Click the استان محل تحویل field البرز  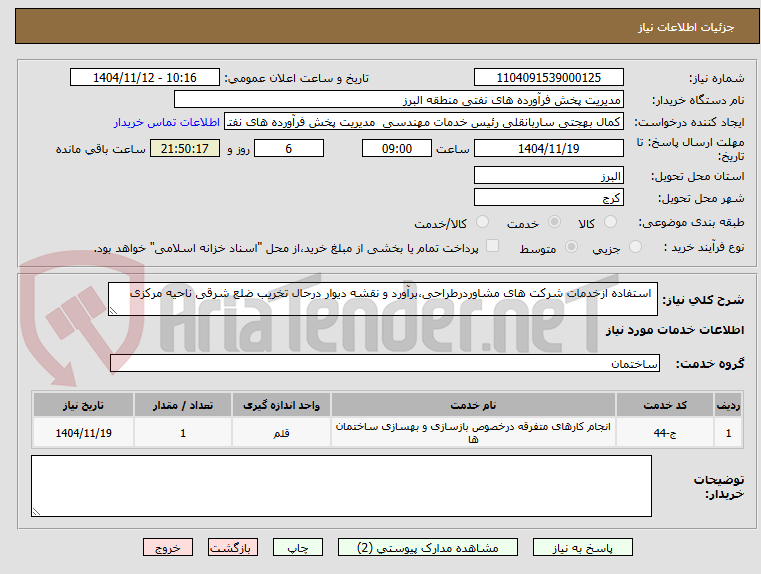tap(548, 176)
